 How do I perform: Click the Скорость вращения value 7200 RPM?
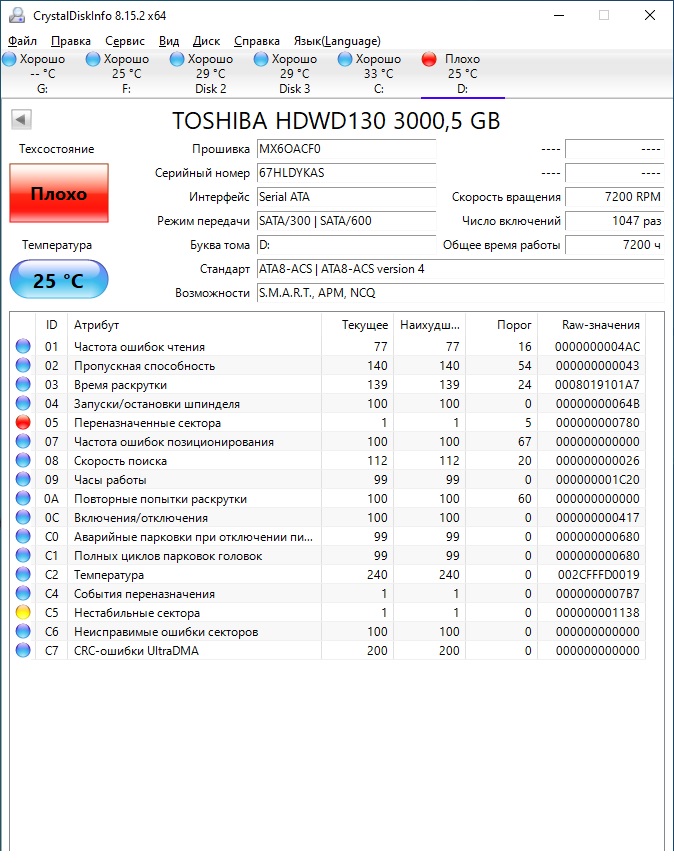coord(615,197)
